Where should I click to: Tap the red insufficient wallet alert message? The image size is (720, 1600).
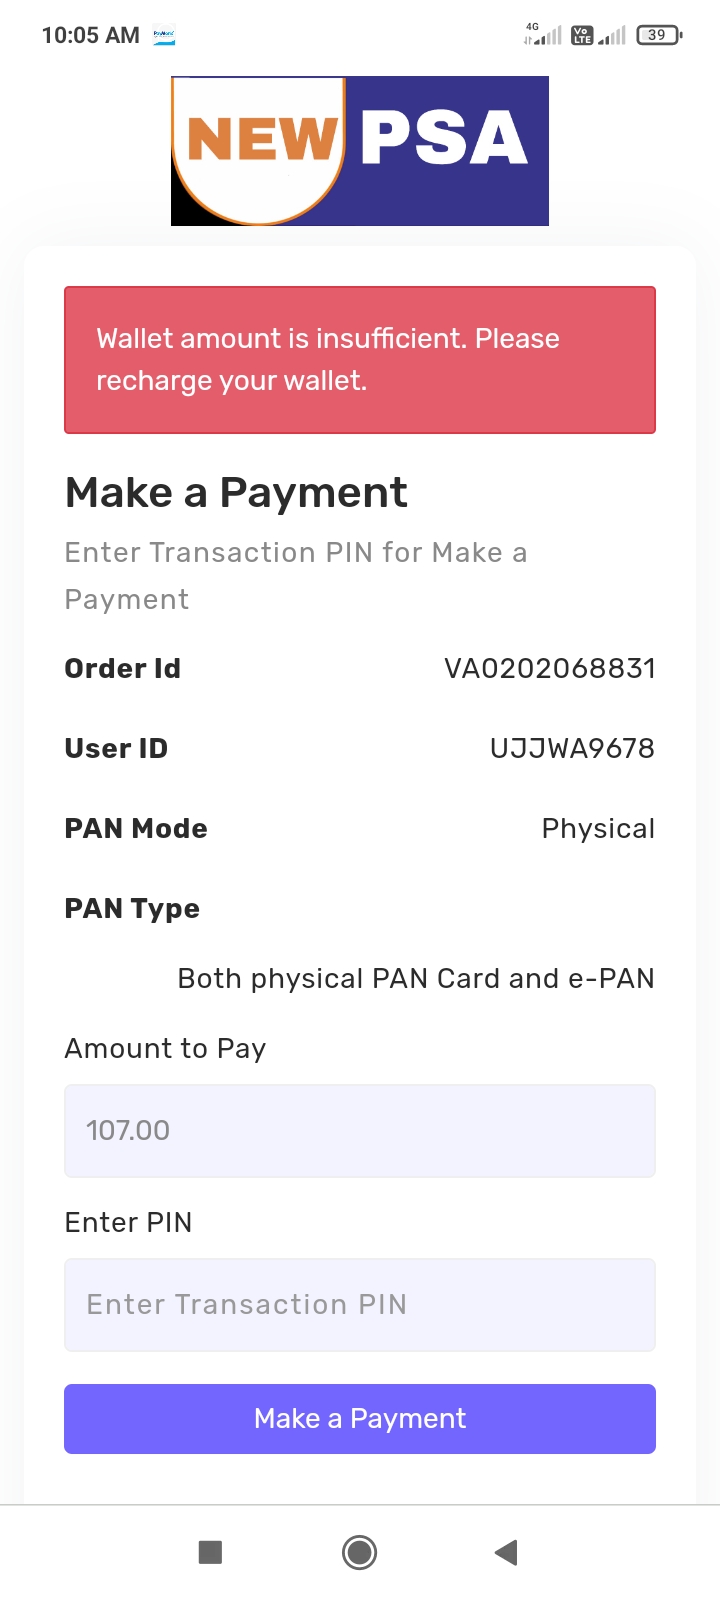pos(360,360)
